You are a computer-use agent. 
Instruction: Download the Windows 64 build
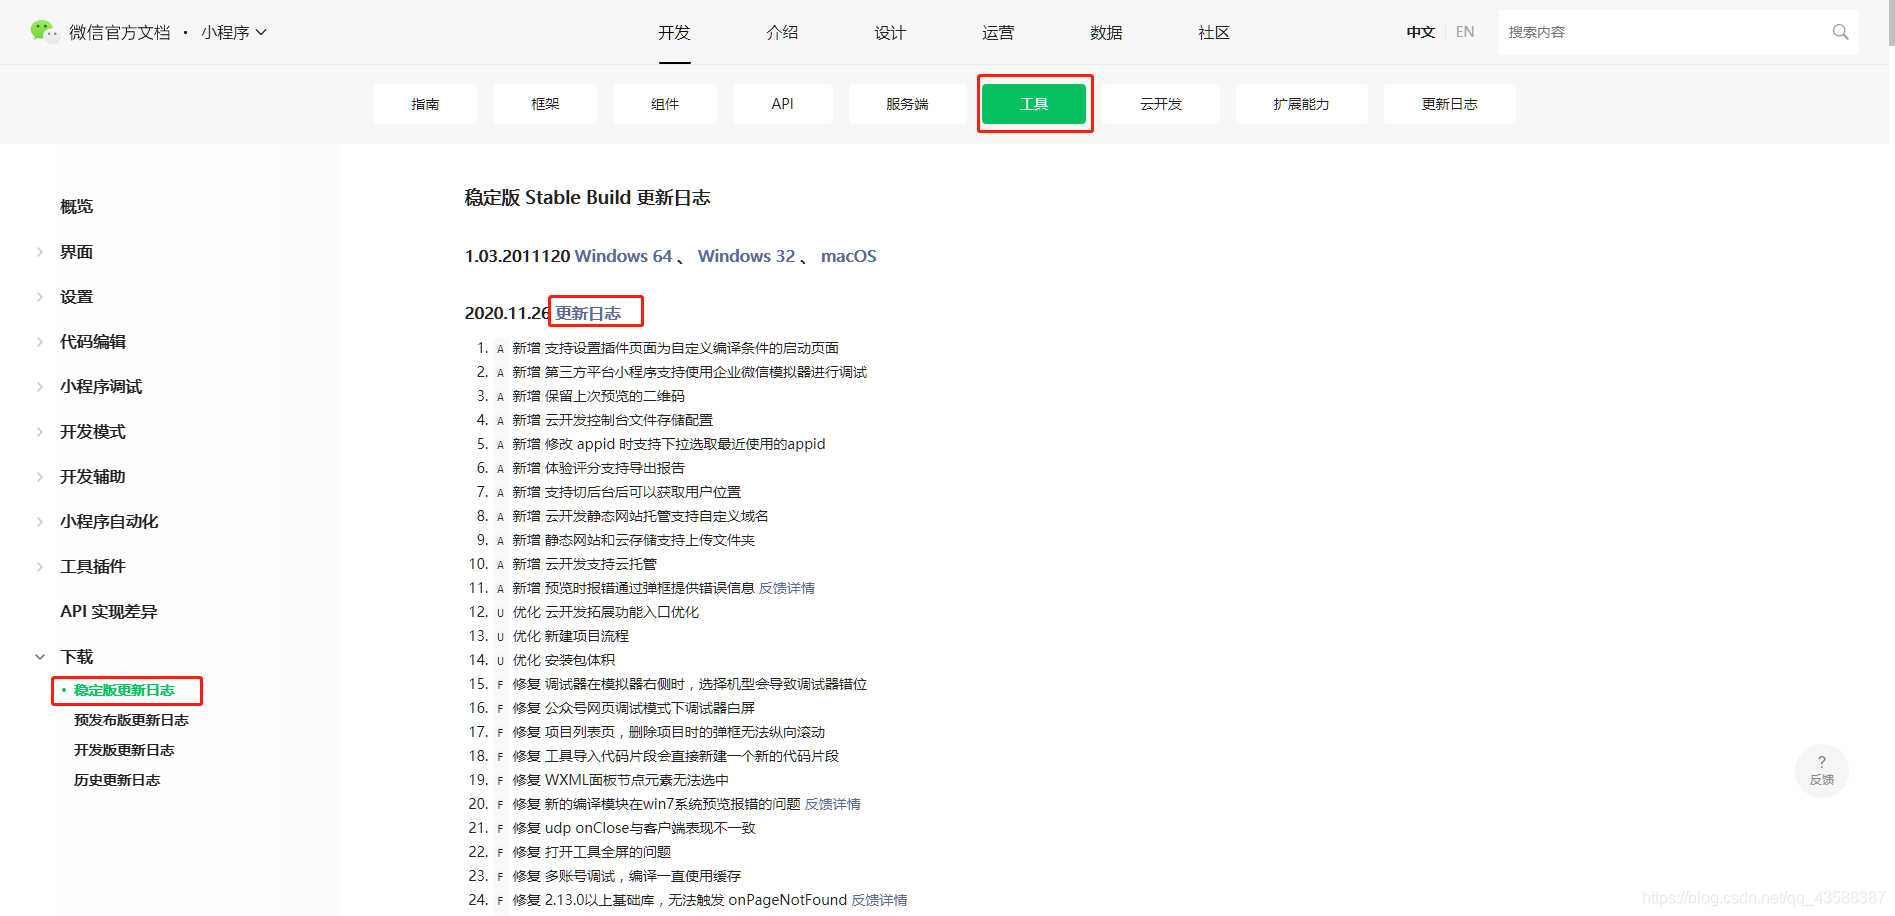pyautogui.click(x=623, y=256)
